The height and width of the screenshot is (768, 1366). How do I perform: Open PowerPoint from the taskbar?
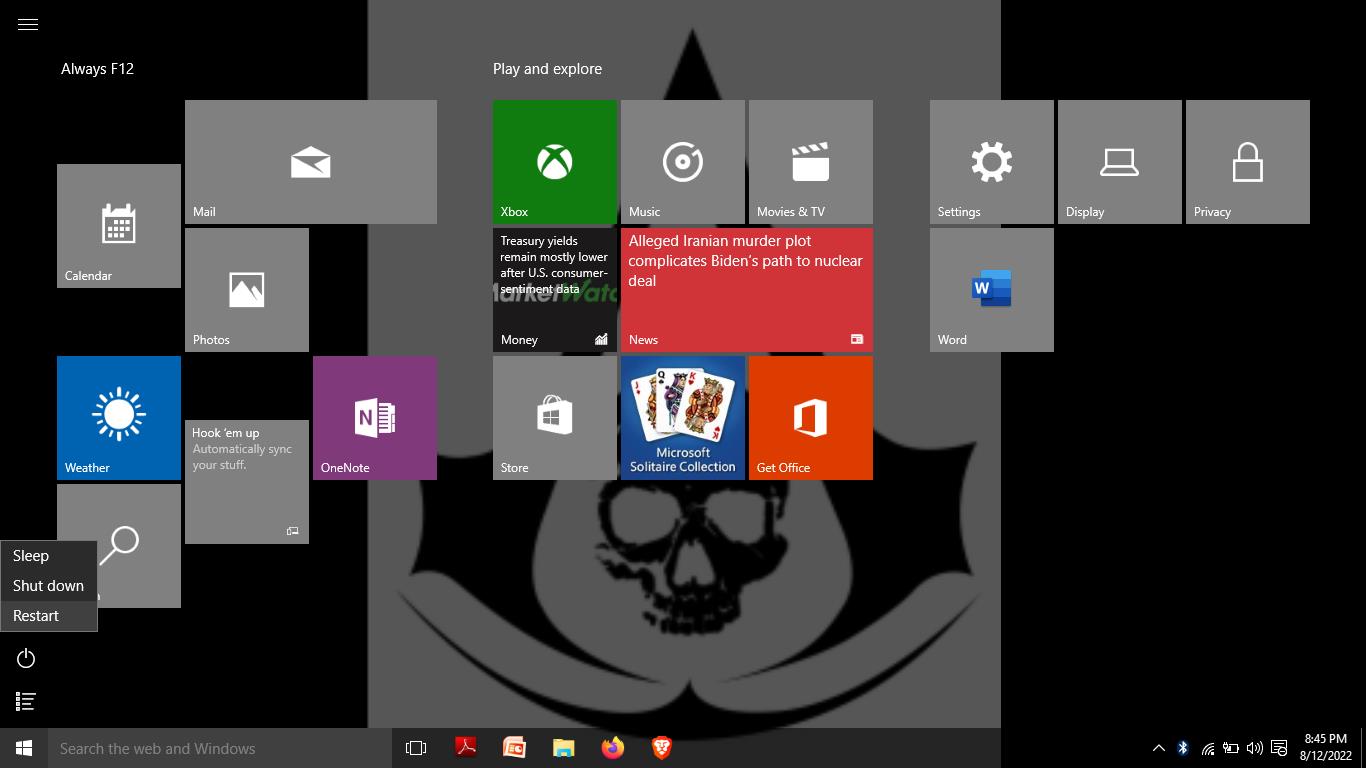pos(514,748)
